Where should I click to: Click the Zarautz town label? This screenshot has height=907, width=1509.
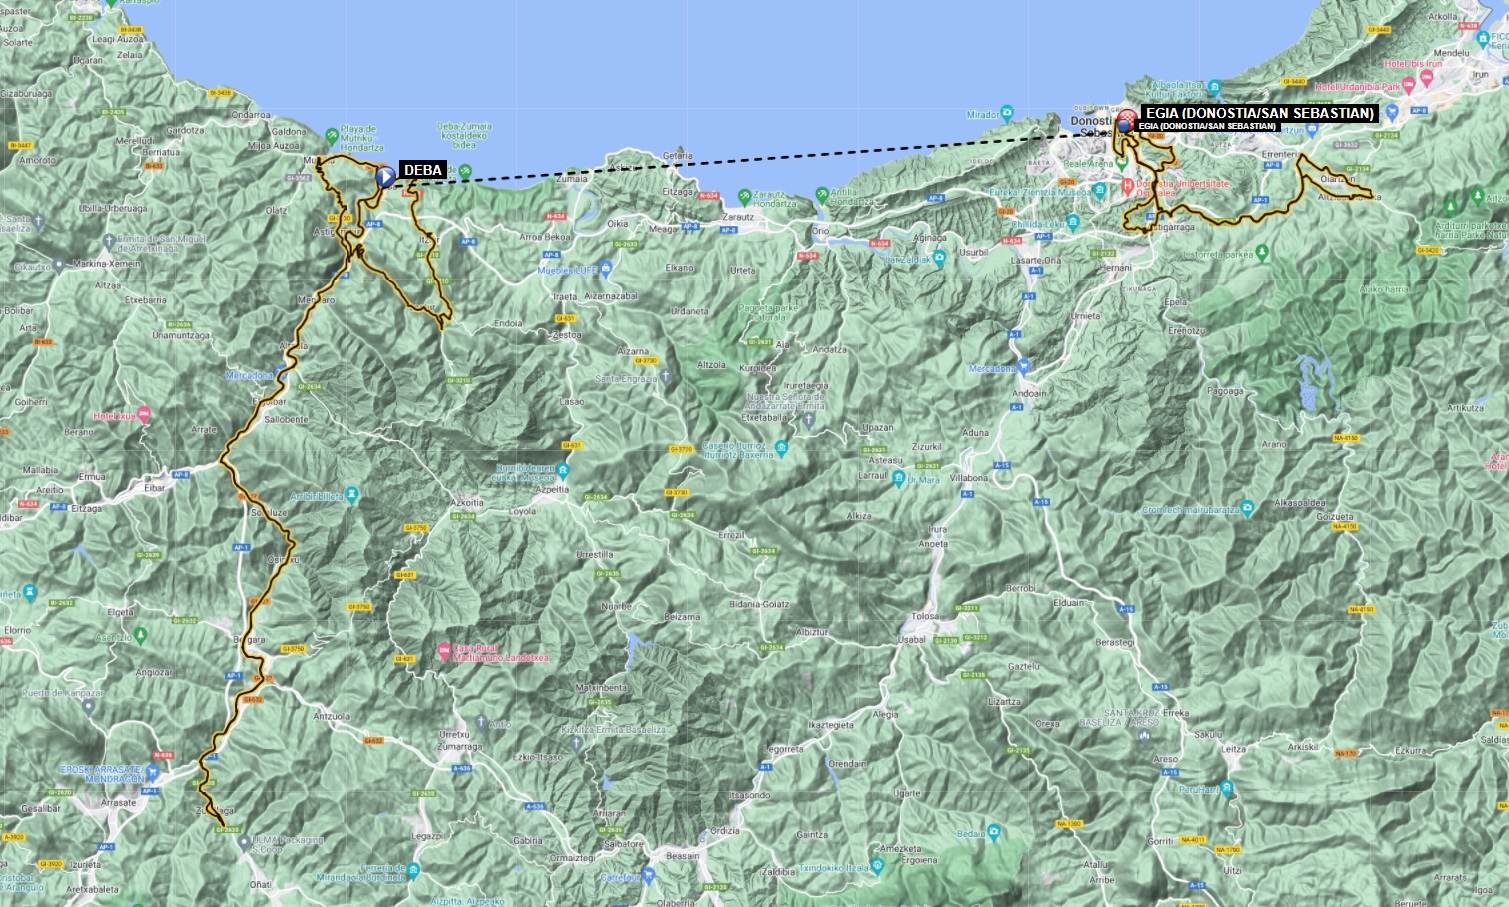(x=738, y=217)
